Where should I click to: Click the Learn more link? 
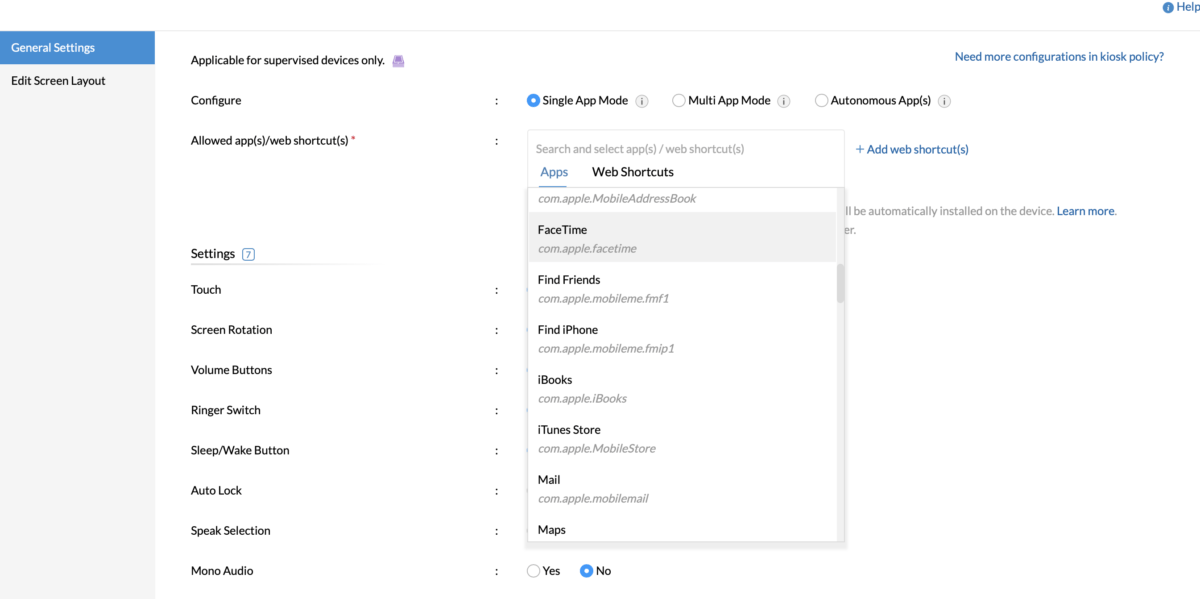pos(1085,211)
